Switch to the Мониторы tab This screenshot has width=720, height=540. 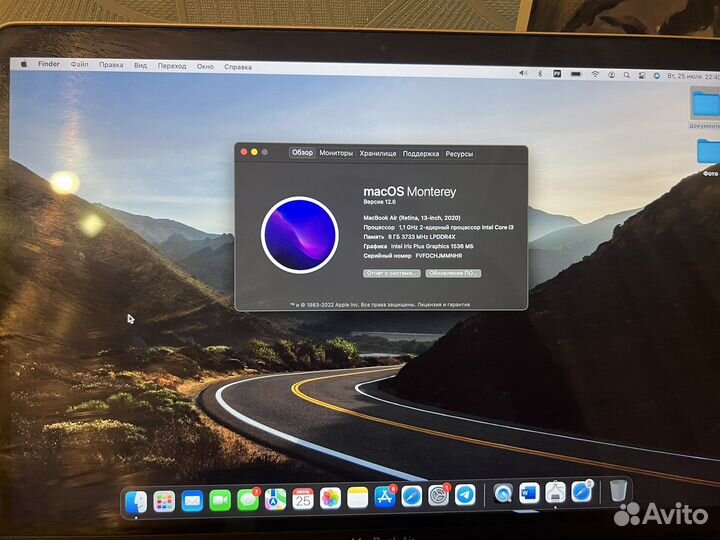(x=336, y=153)
